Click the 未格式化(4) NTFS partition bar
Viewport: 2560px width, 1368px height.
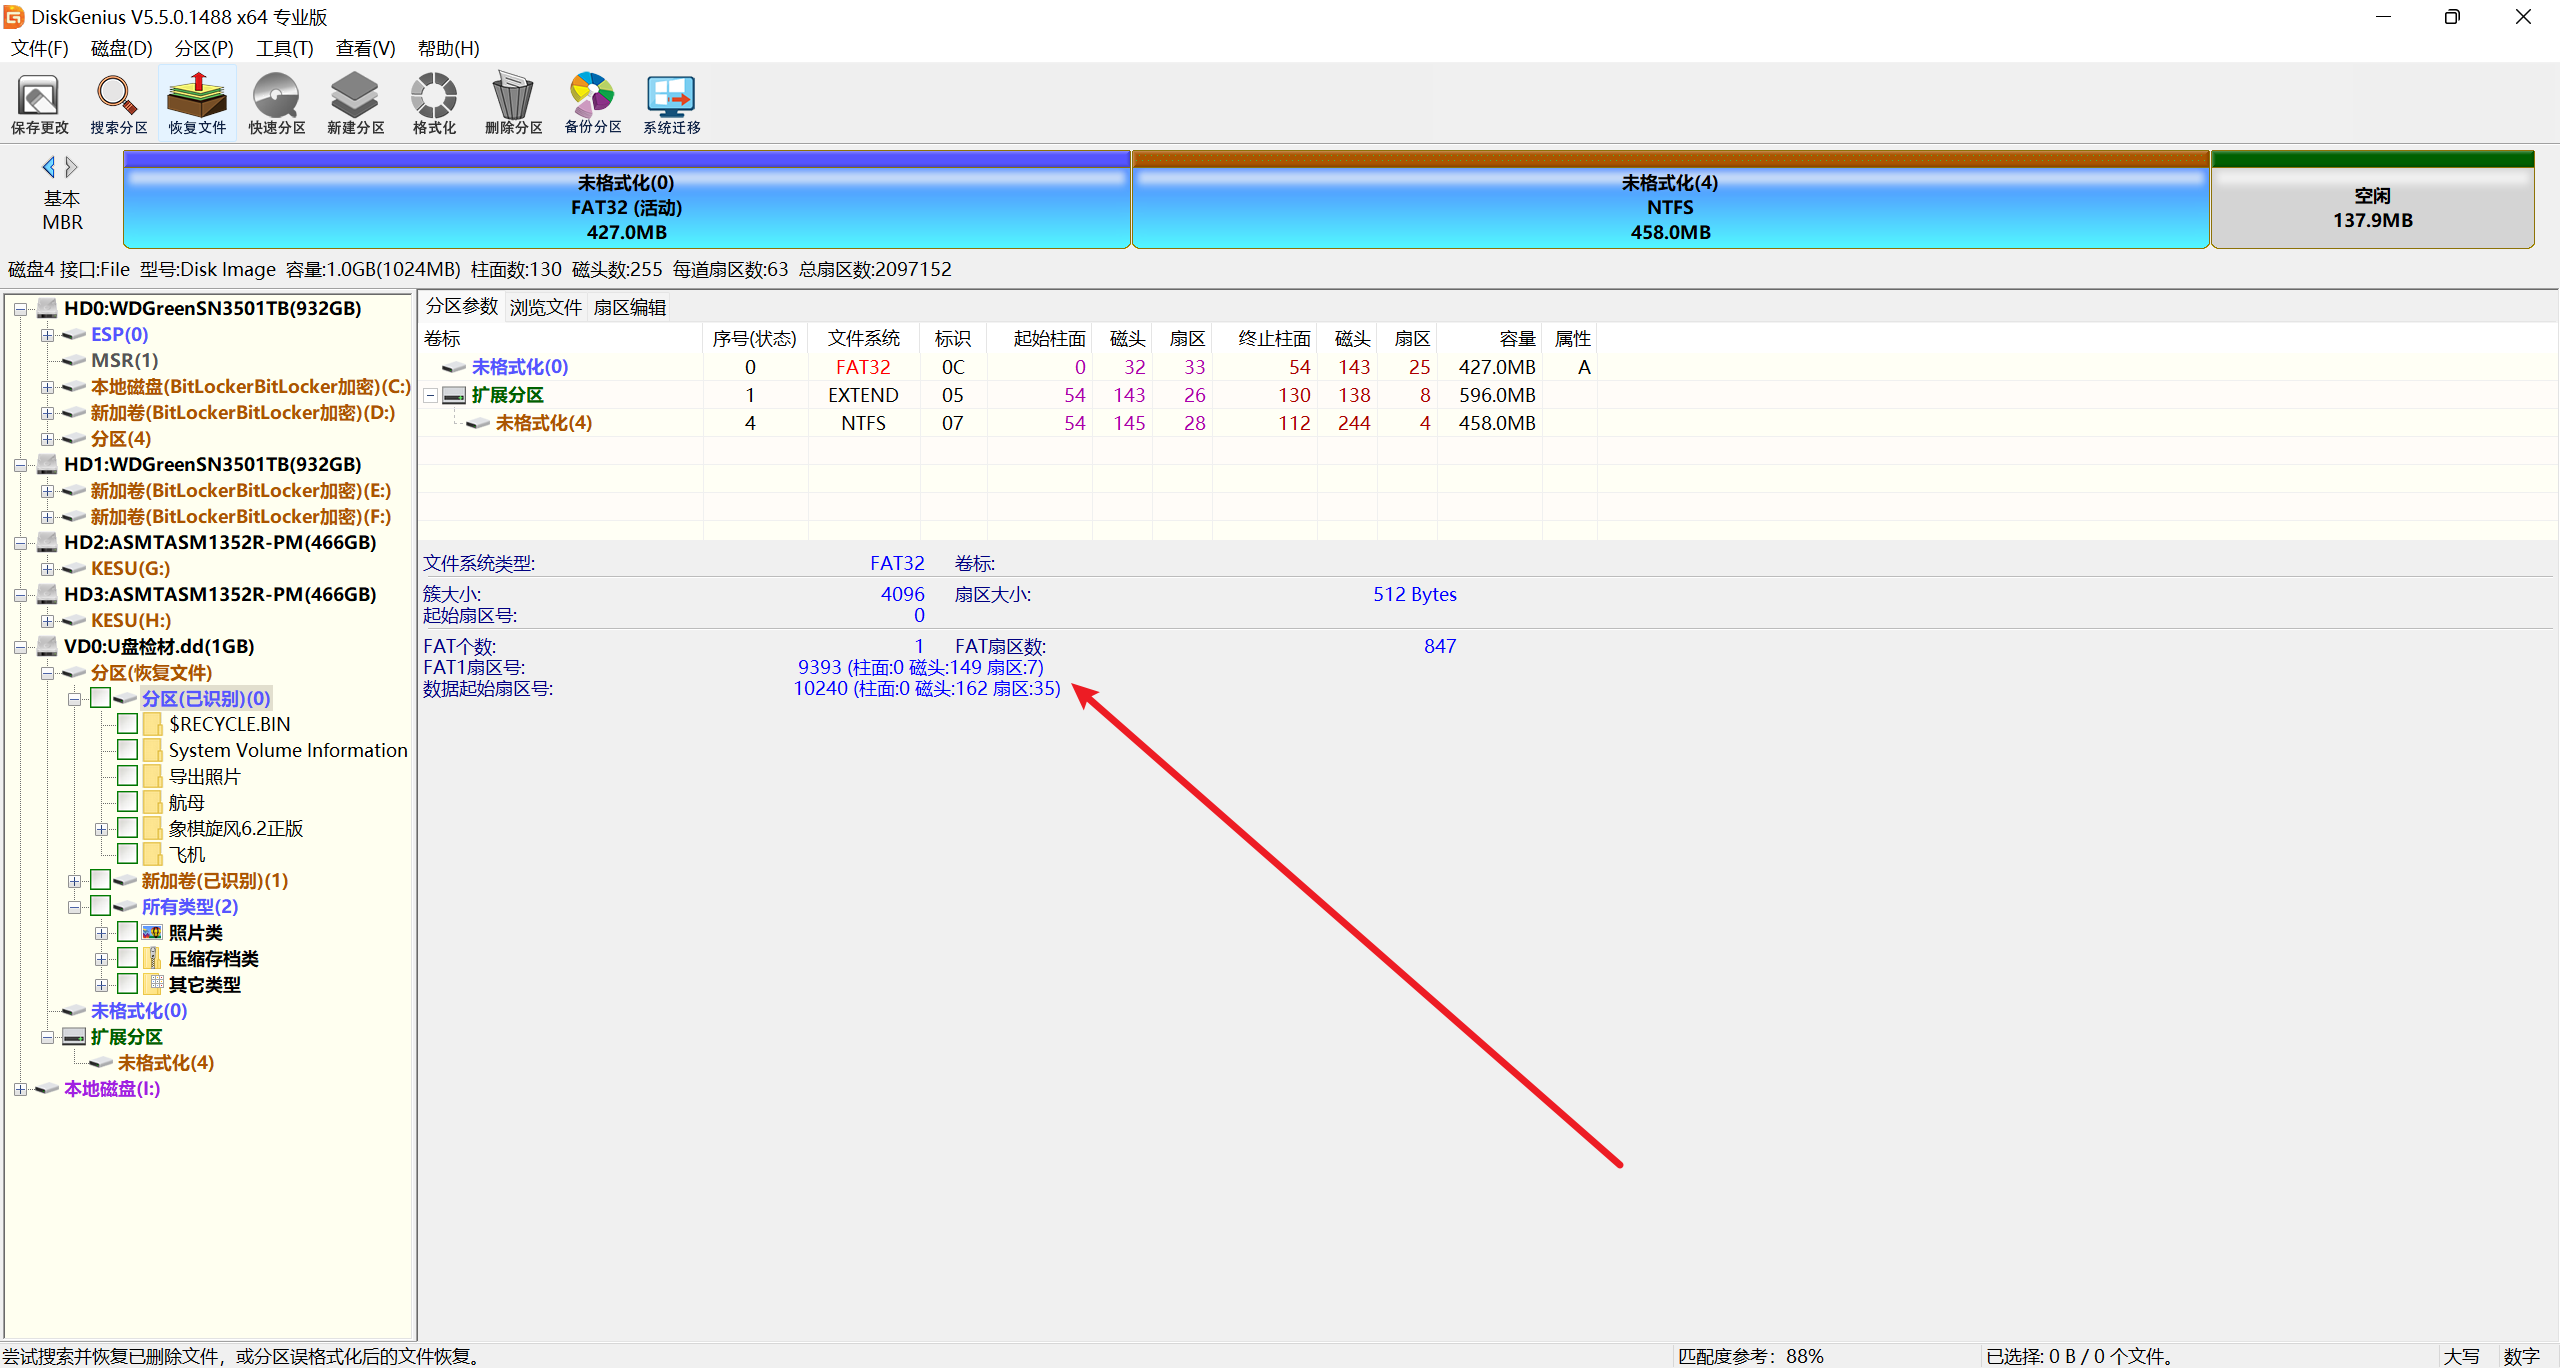click(1669, 207)
